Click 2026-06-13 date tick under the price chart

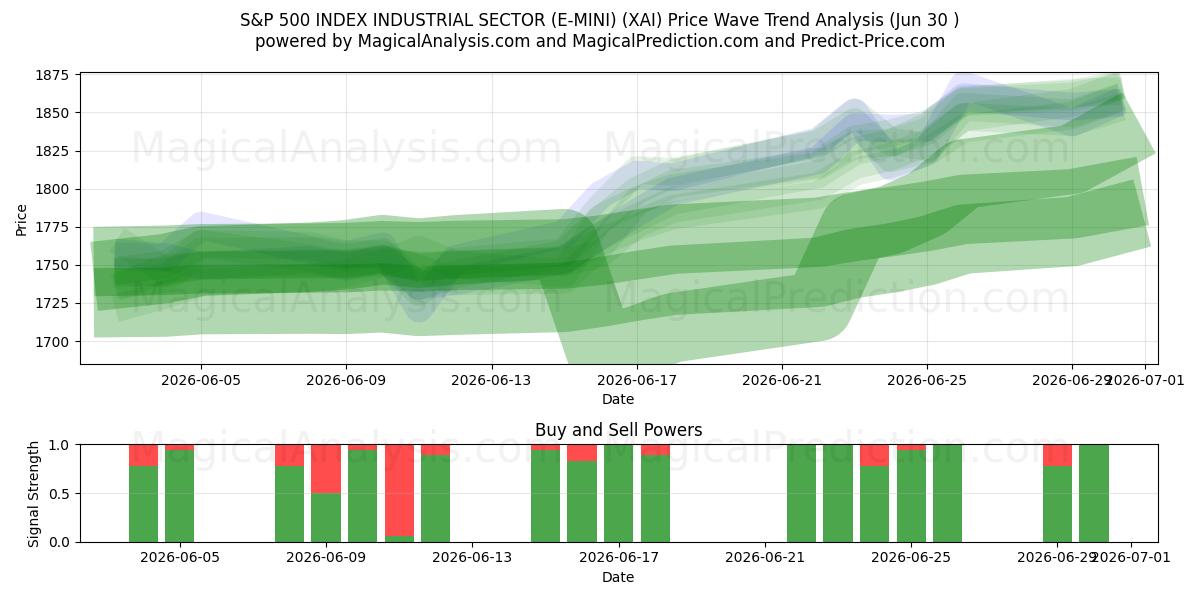point(491,380)
